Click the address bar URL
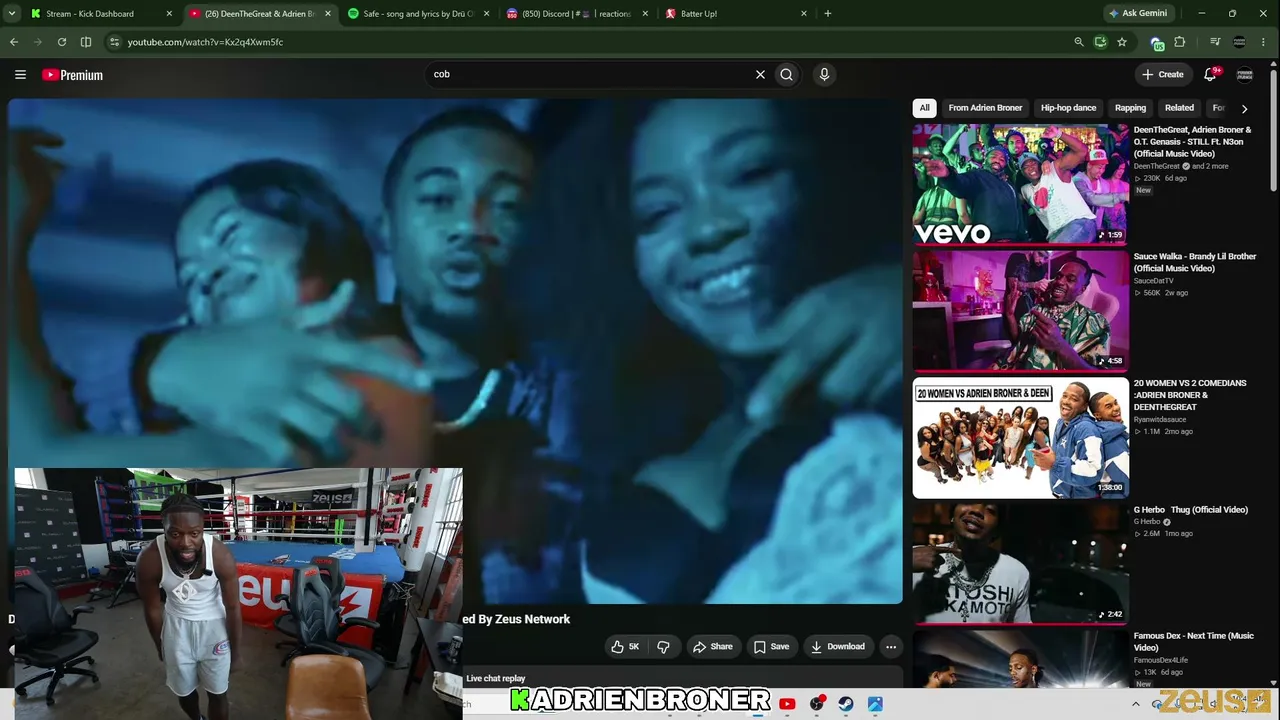1280x720 pixels. pyautogui.click(x=205, y=42)
